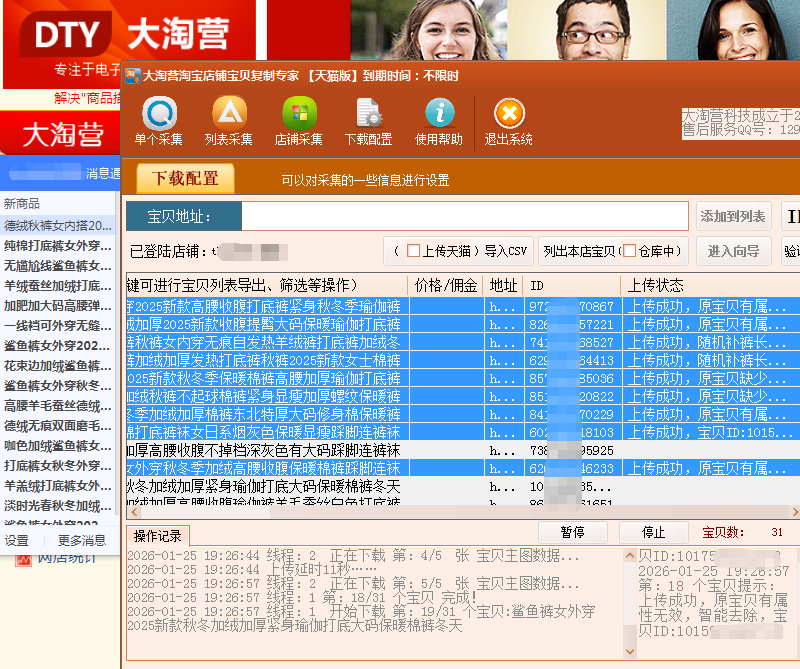Click the 价格/佣金 column header

coord(445,286)
